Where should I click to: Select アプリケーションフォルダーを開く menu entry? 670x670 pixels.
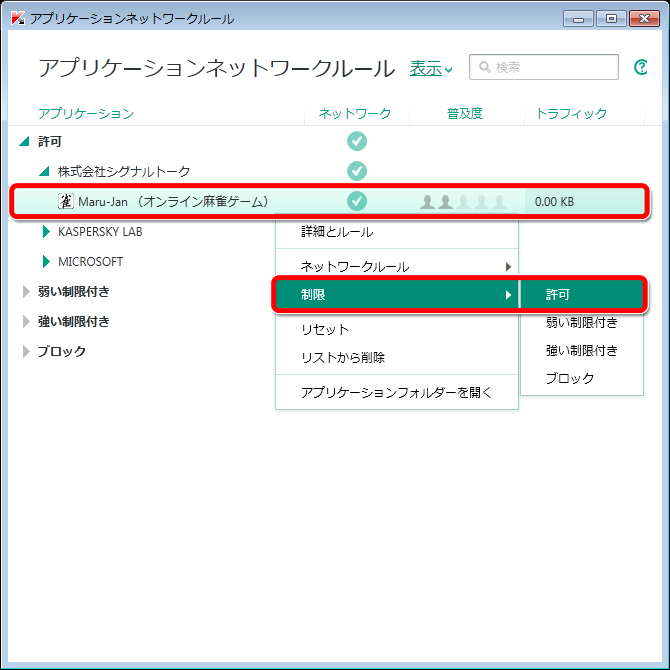click(x=397, y=392)
